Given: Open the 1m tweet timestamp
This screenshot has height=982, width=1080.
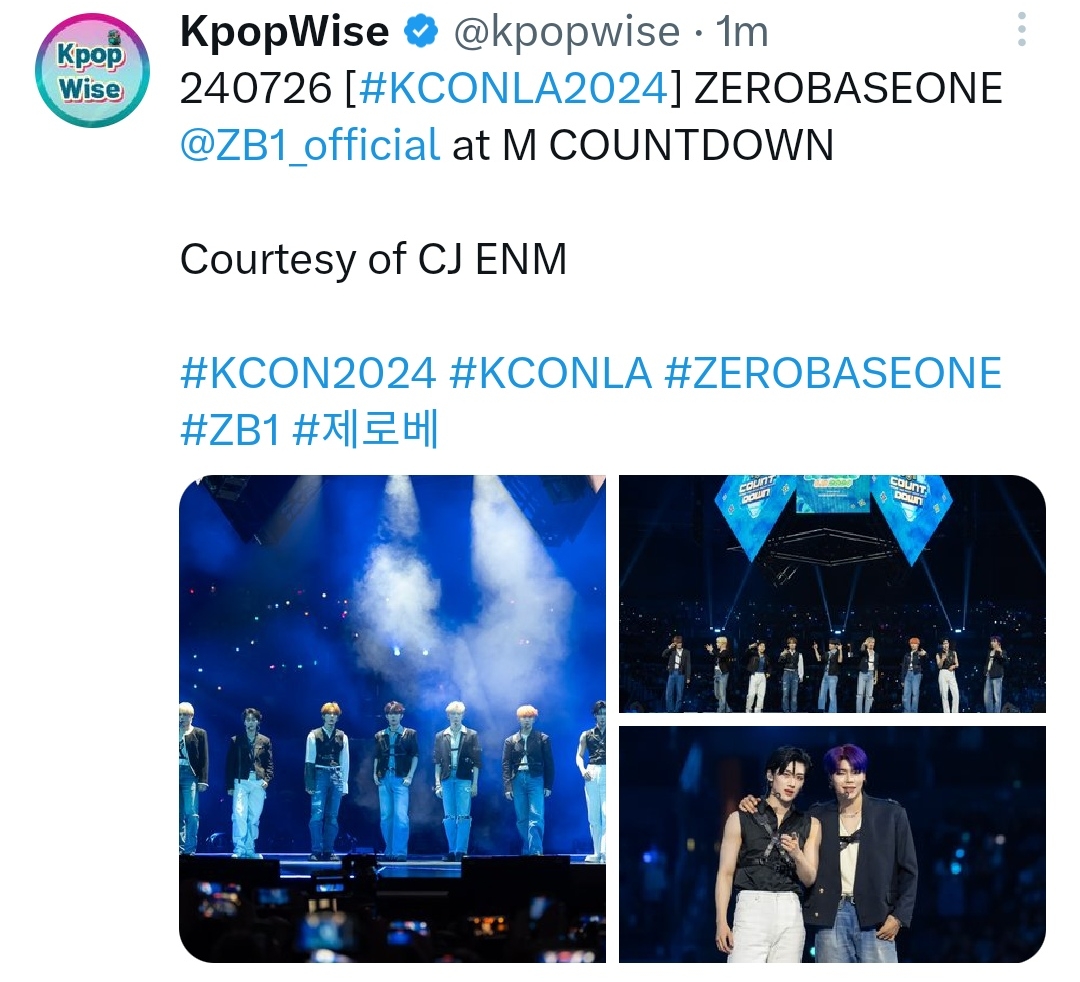Looking at the screenshot, I should [742, 32].
